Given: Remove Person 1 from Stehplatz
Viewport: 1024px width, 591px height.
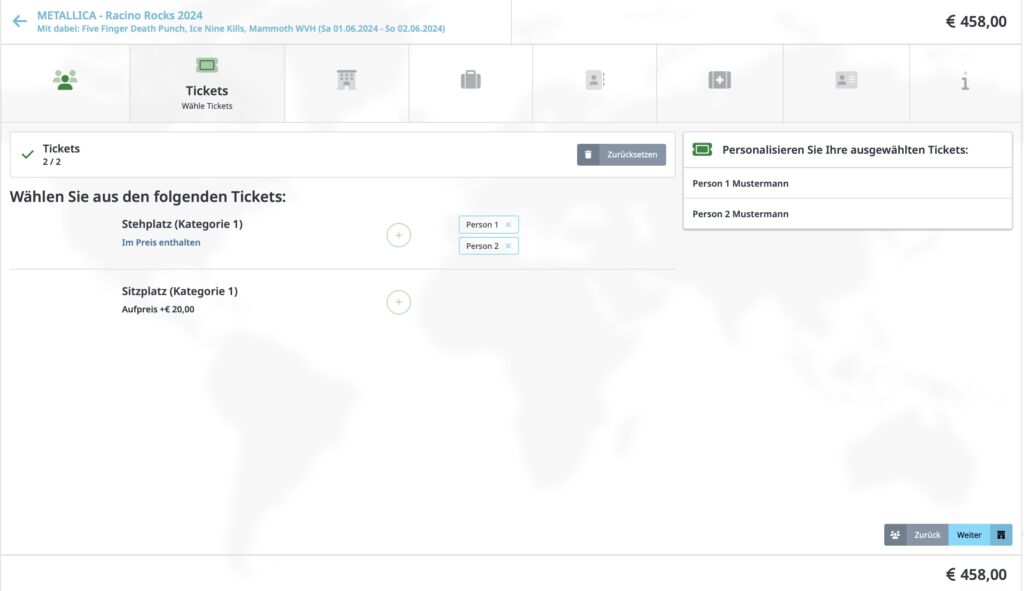Looking at the screenshot, I should coord(508,225).
